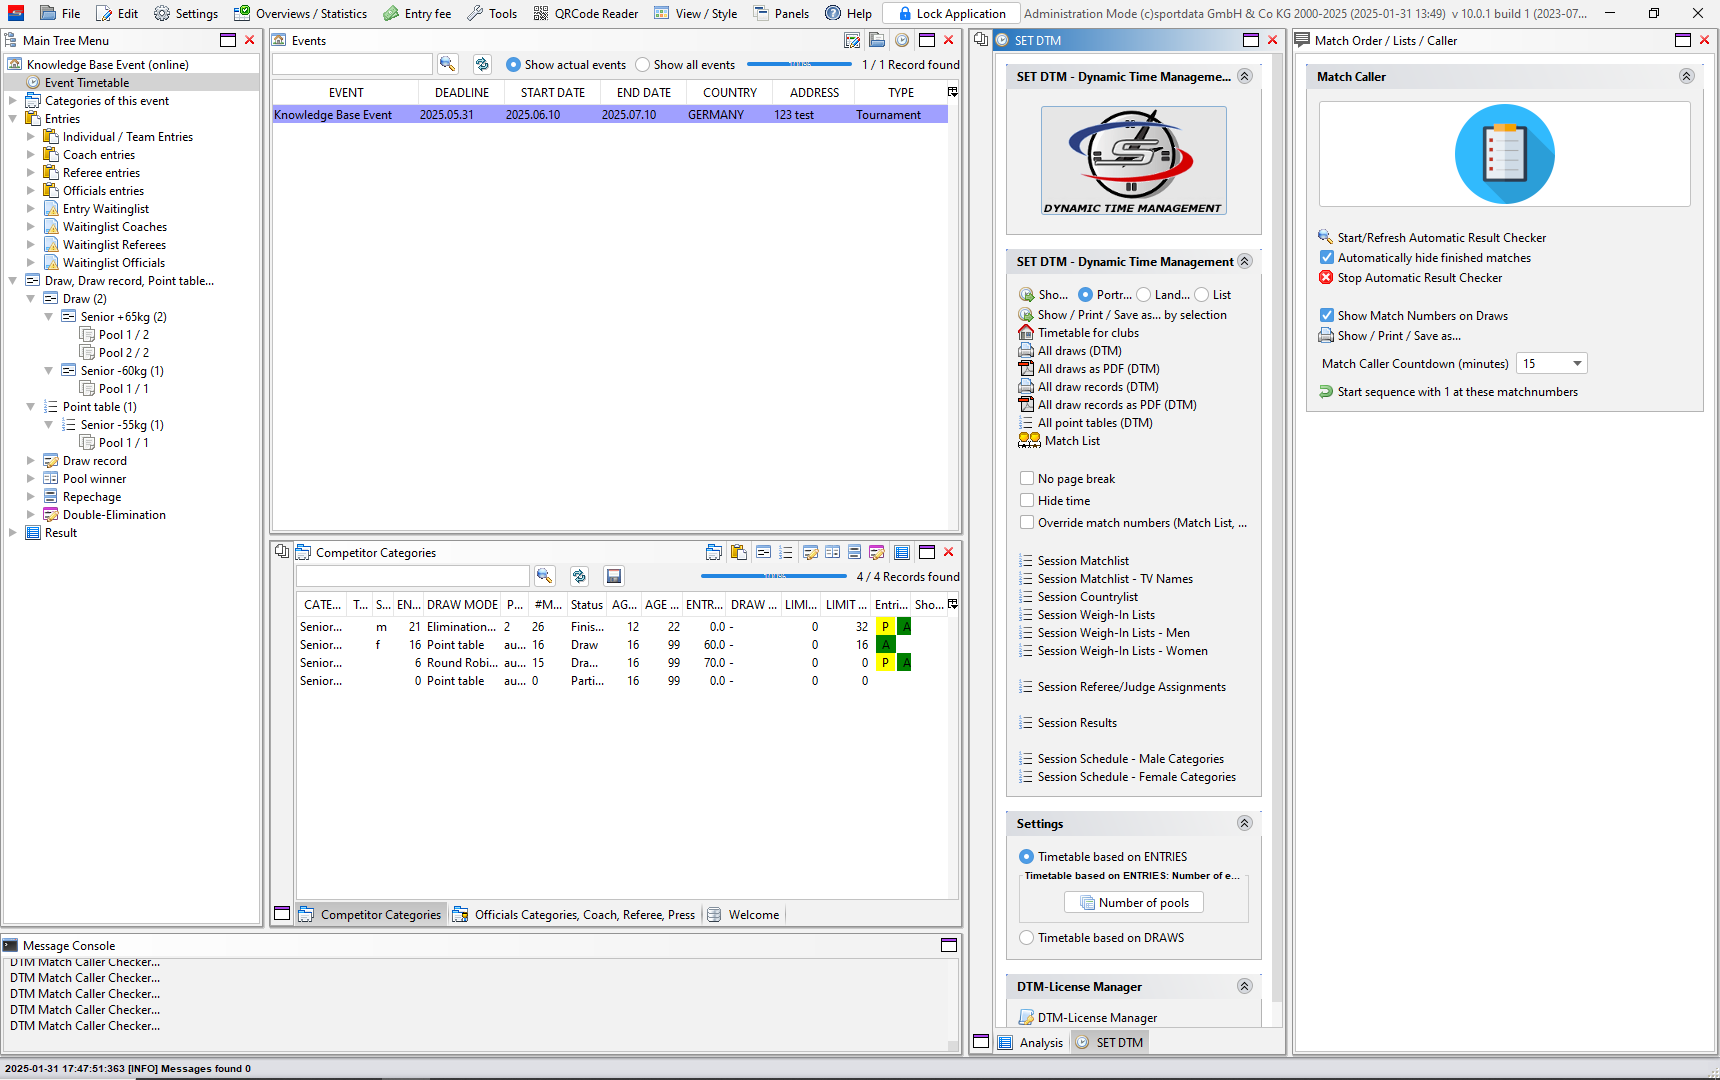The image size is (1720, 1080).
Task: Switch to Officials Categories, Coach, Referee, Press tab
Action: pyautogui.click(x=574, y=914)
